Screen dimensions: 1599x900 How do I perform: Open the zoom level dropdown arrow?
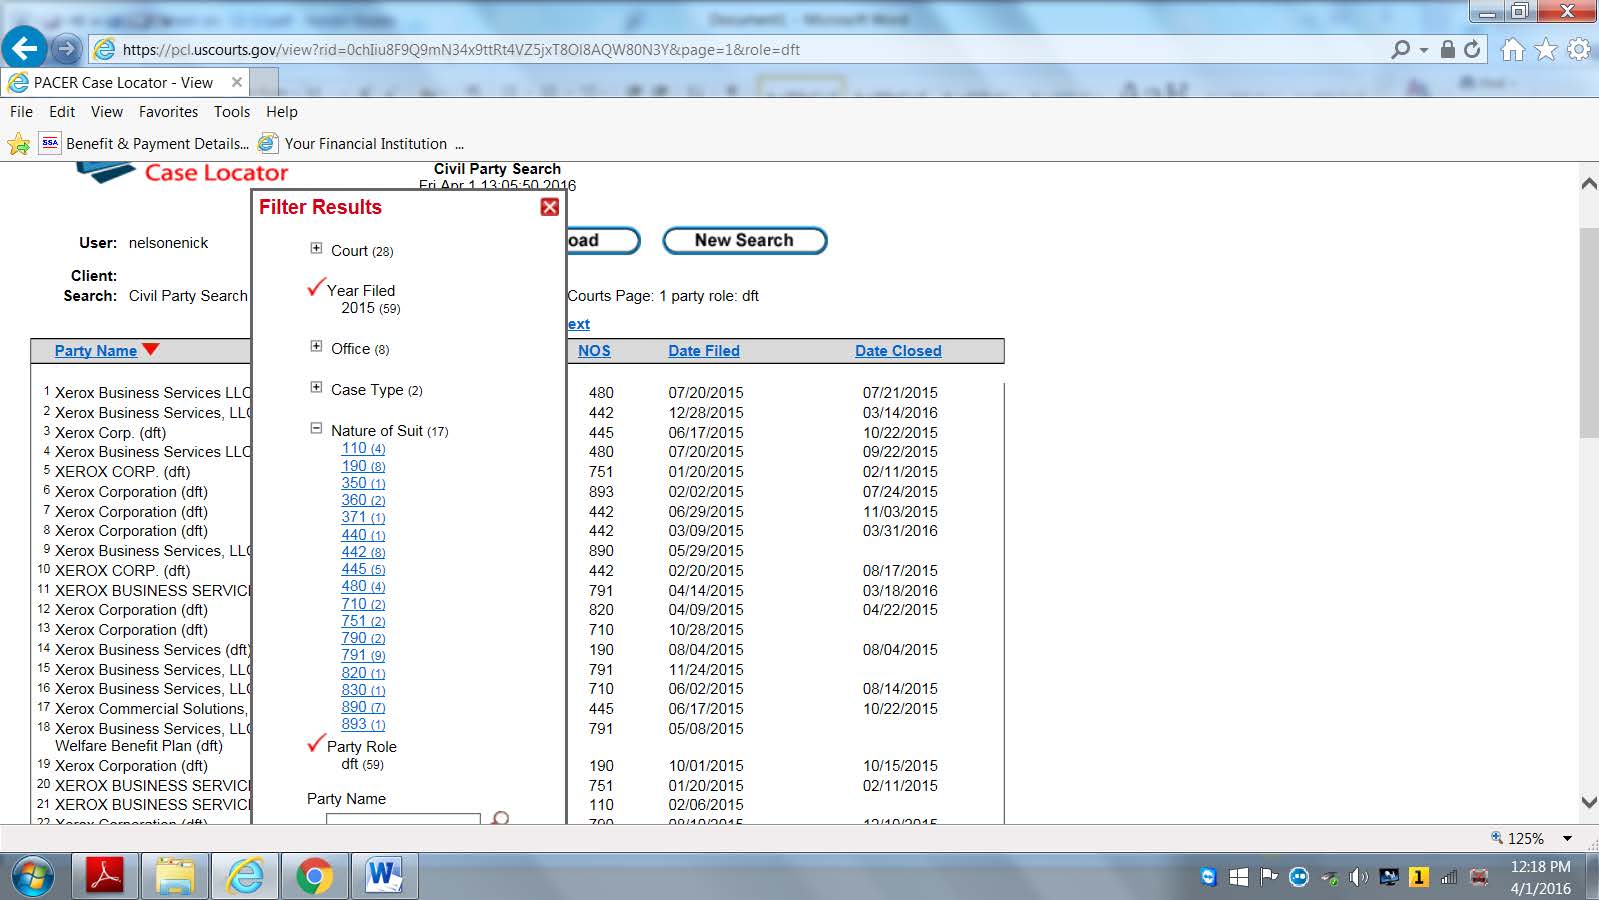(1568, 839)
